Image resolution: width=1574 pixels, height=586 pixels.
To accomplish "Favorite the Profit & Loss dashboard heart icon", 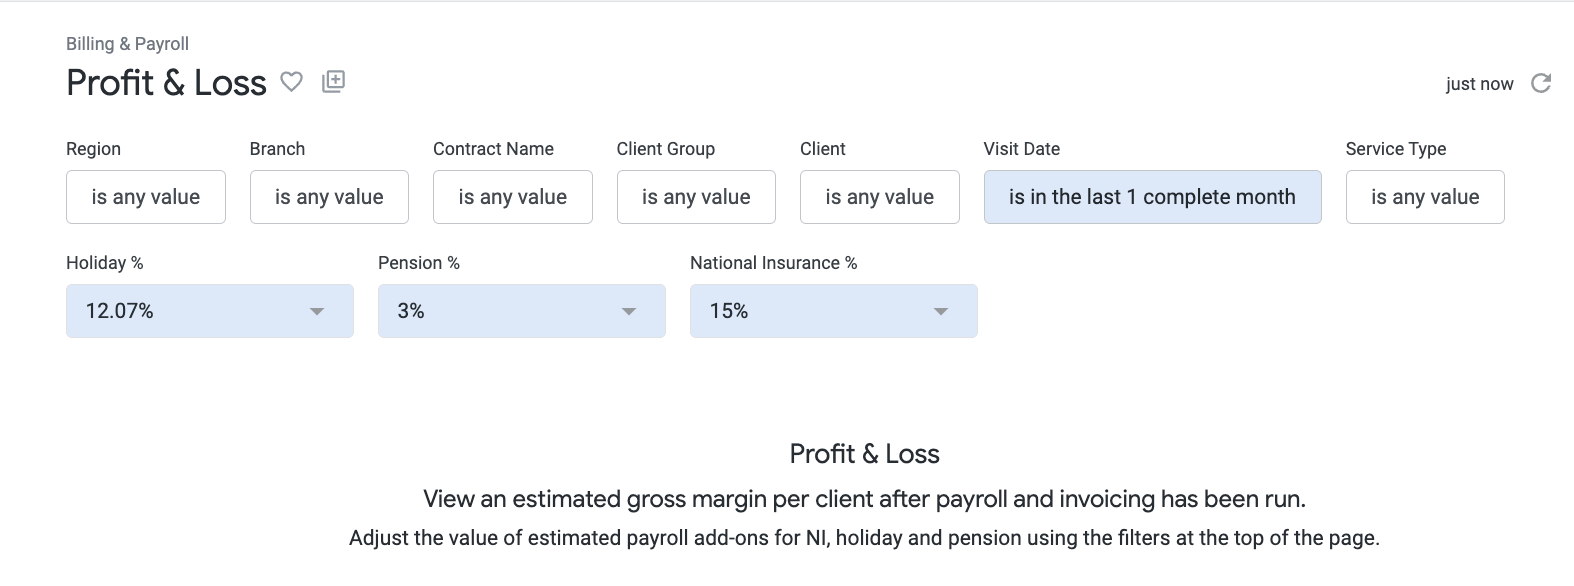I will click(291, 82).
